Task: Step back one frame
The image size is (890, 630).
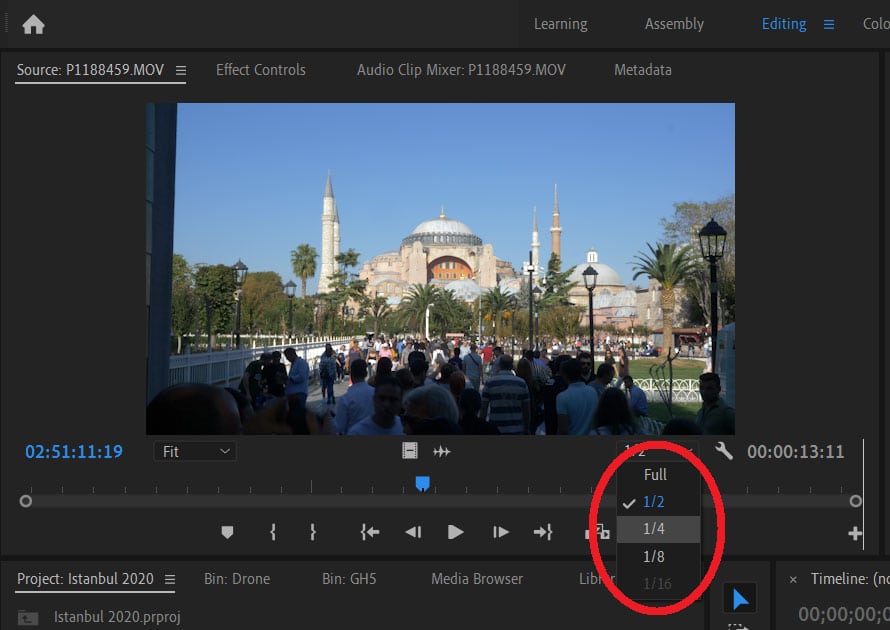Action: pyautogui.click(x=413, y=532)
